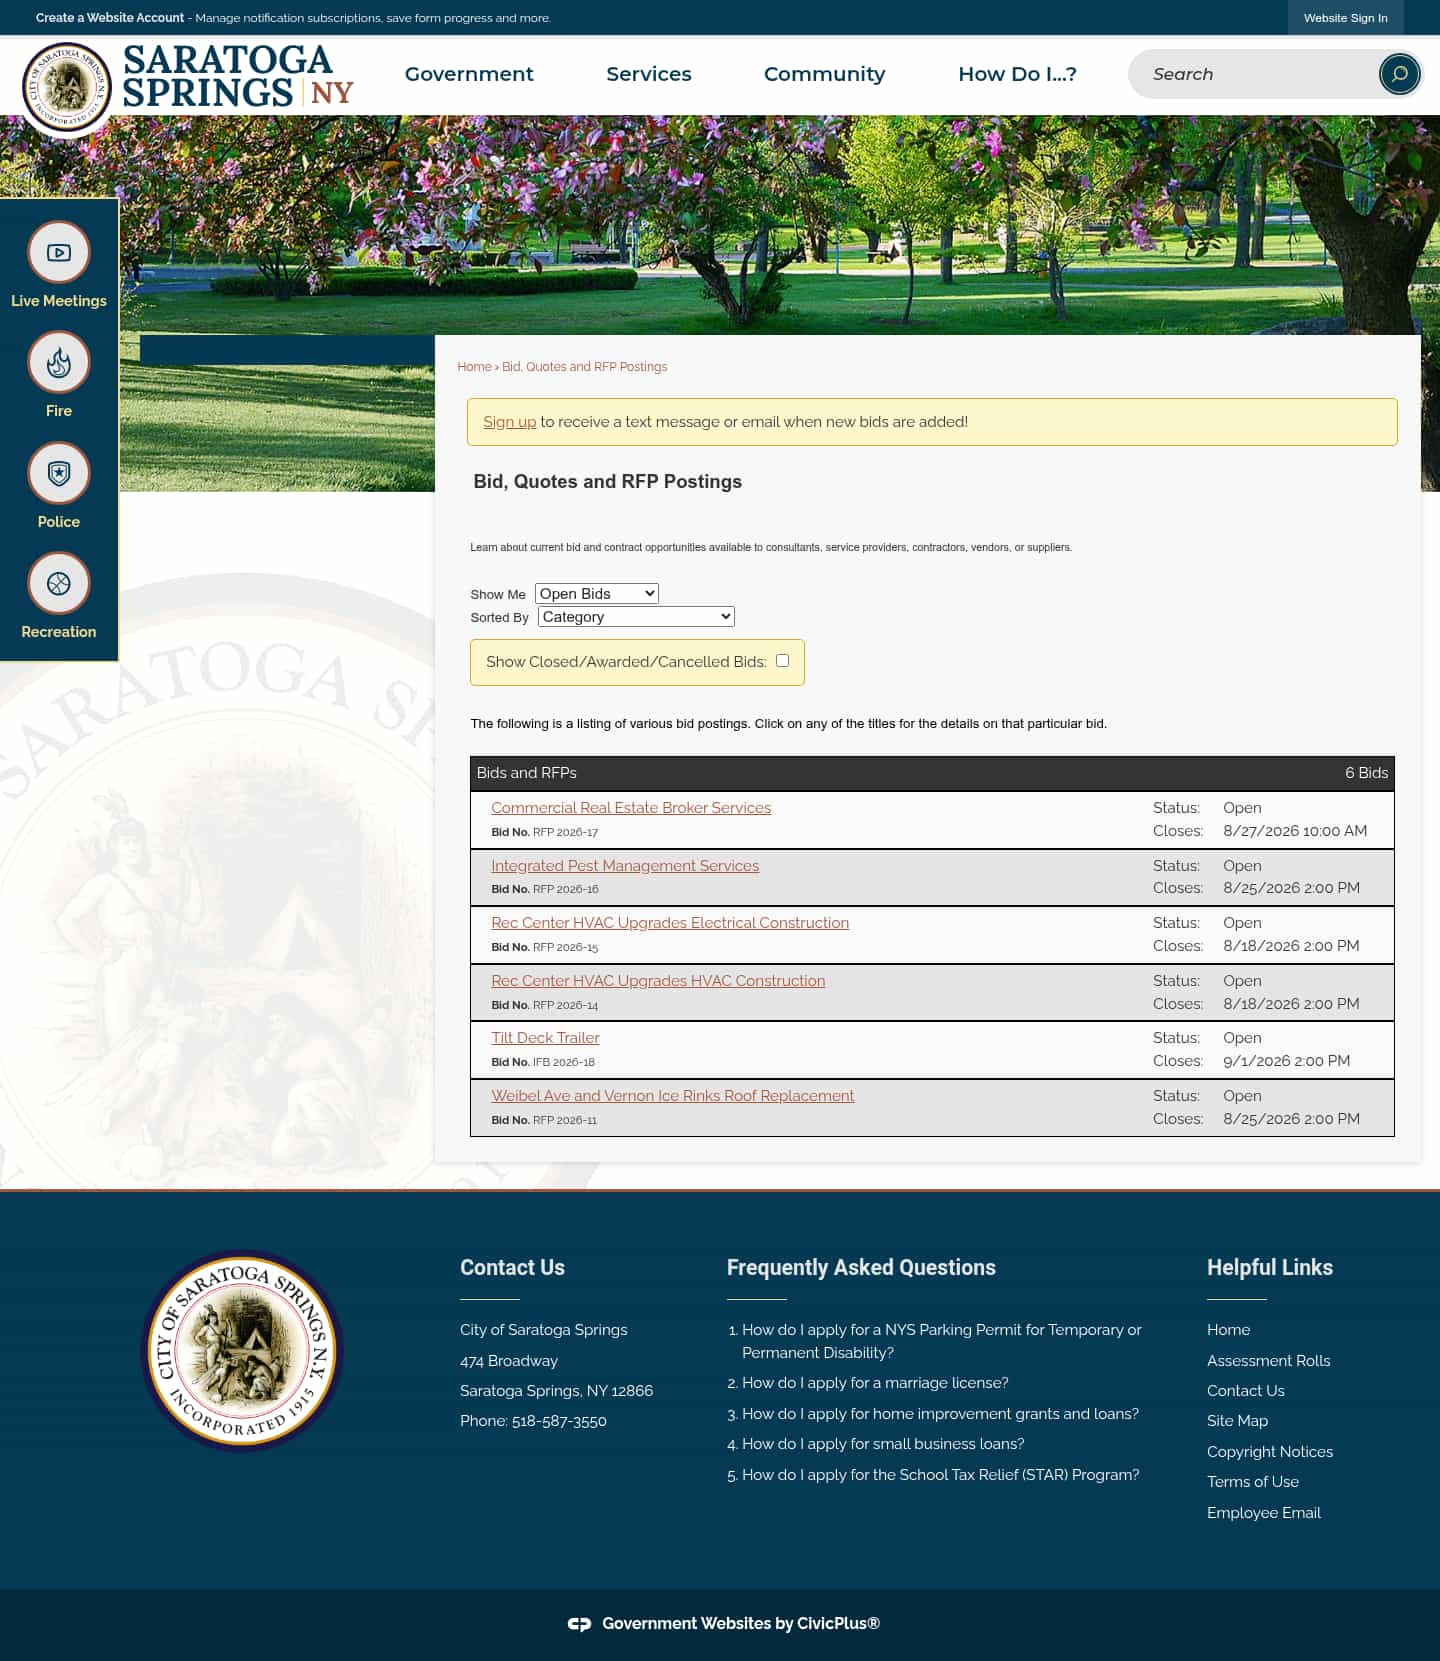Screen dimensions: 1440x1661
Task: Click the CivicPlus logo in footer
Action: (x=579, y=1624)
